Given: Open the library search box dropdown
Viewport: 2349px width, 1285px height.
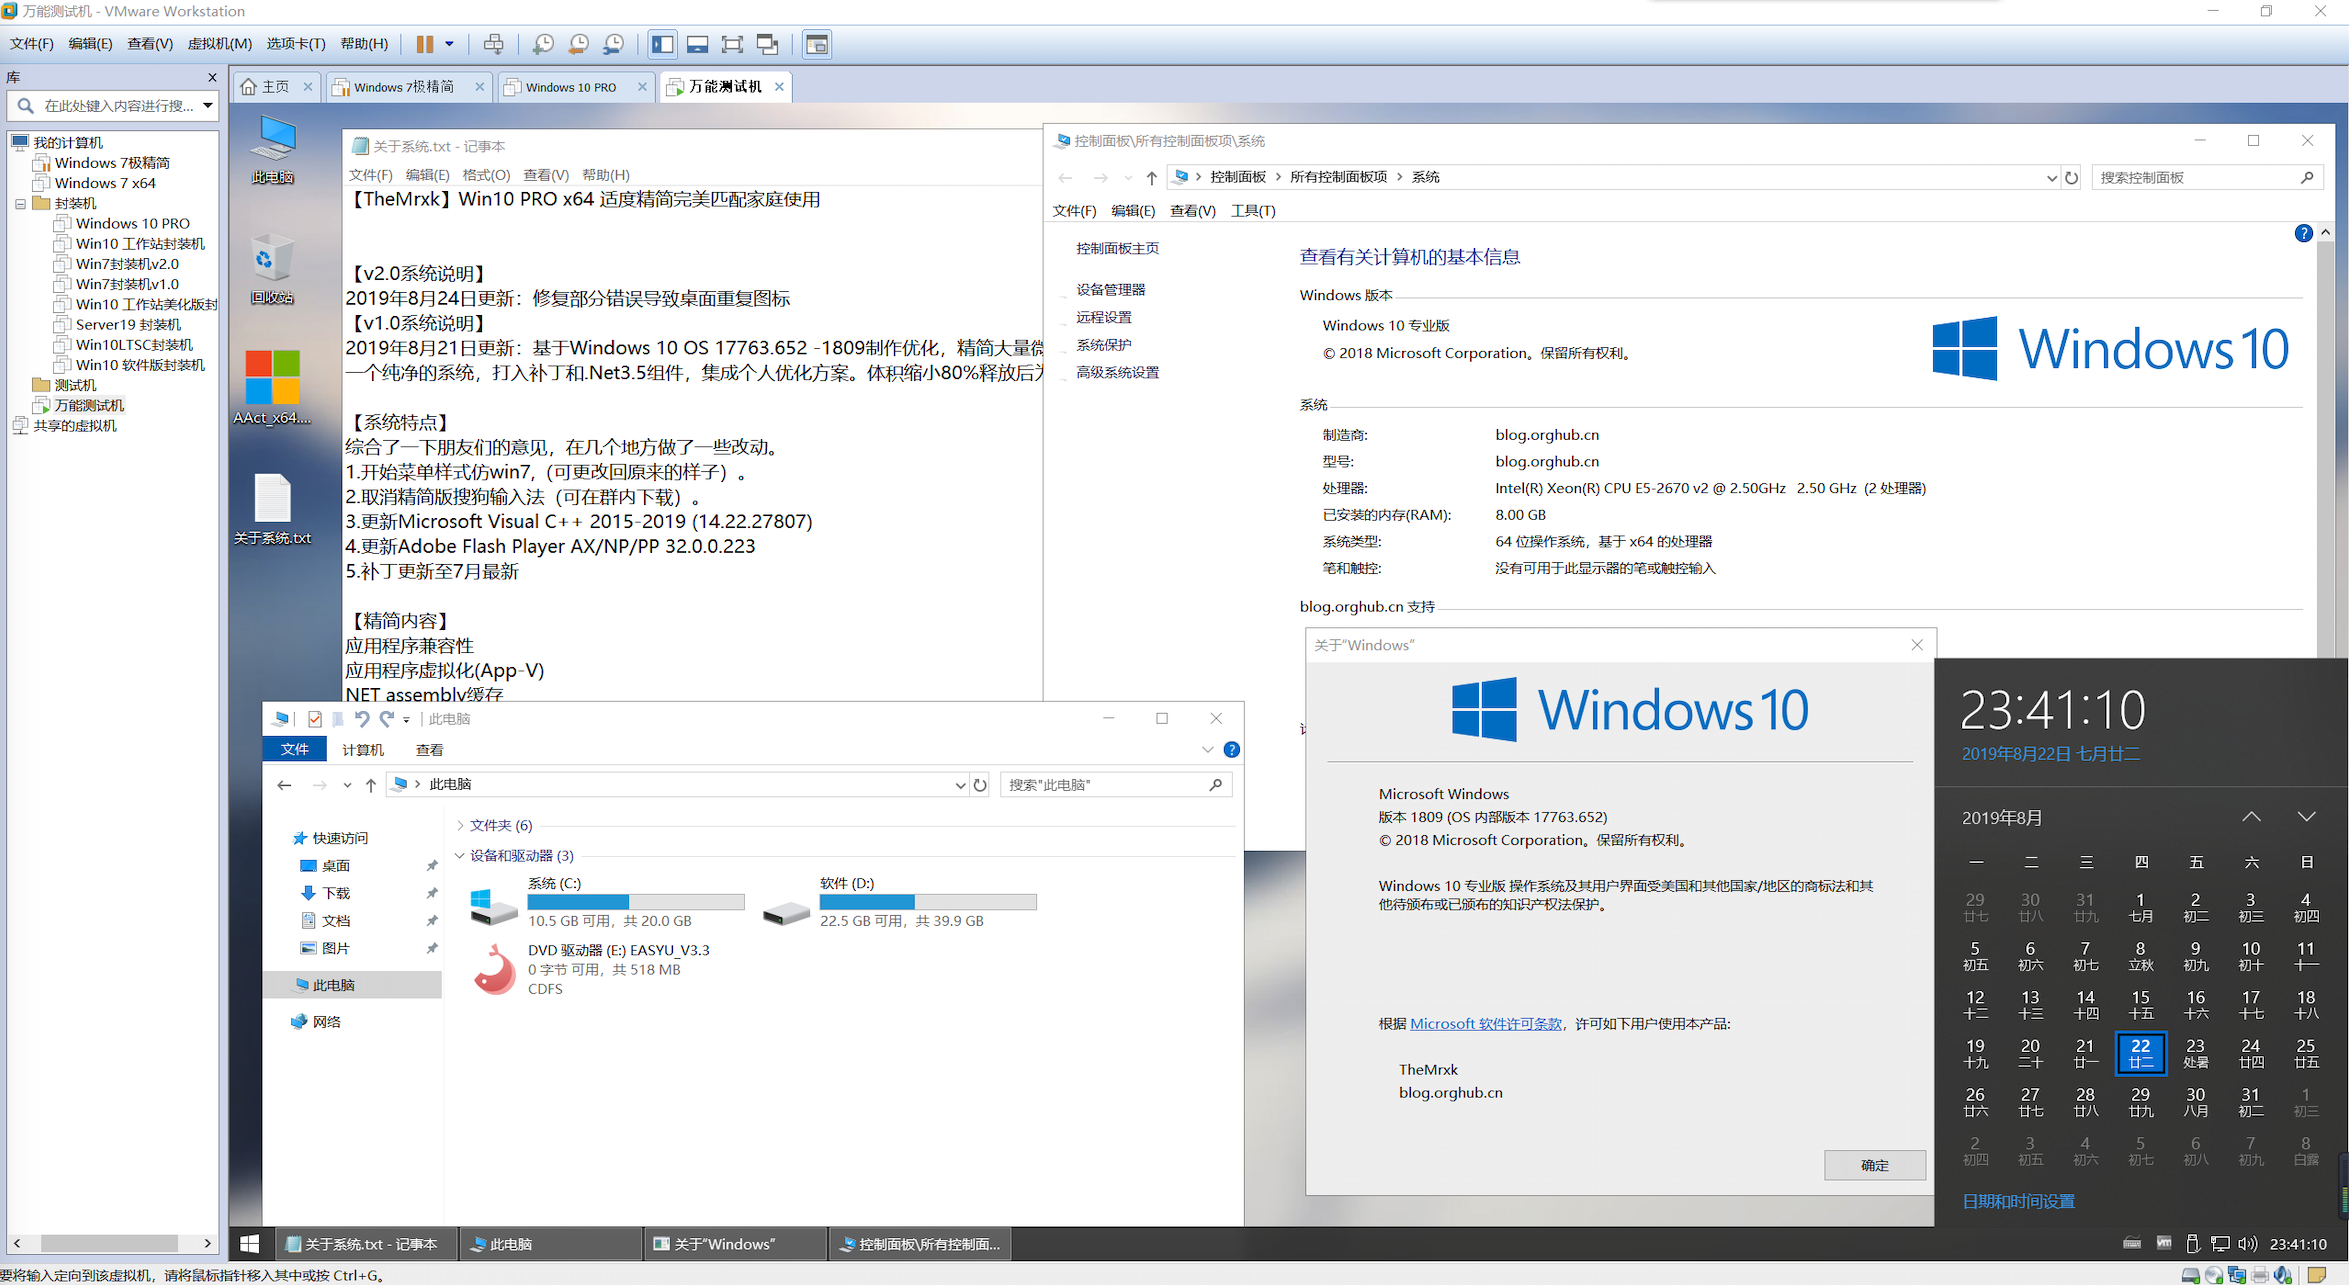Looking at the screenshot, I should [207, 106].
